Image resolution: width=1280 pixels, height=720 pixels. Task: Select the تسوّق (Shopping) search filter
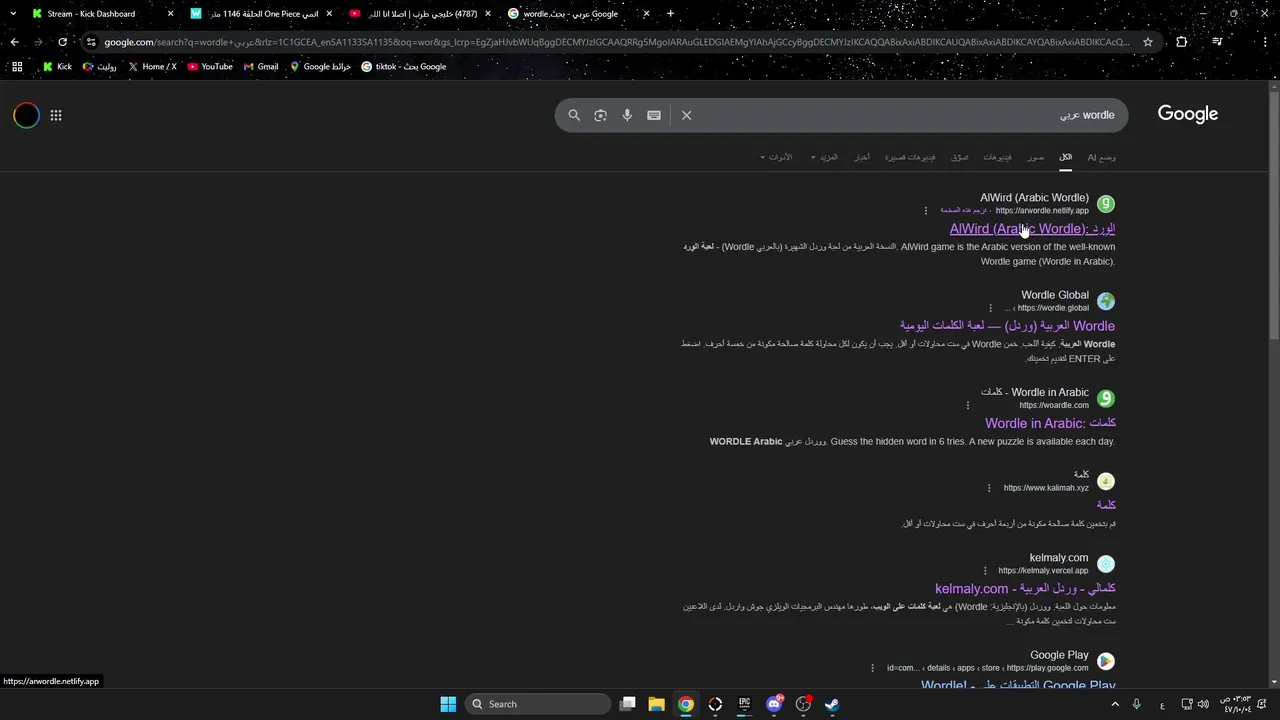click(x=960, y=157)
